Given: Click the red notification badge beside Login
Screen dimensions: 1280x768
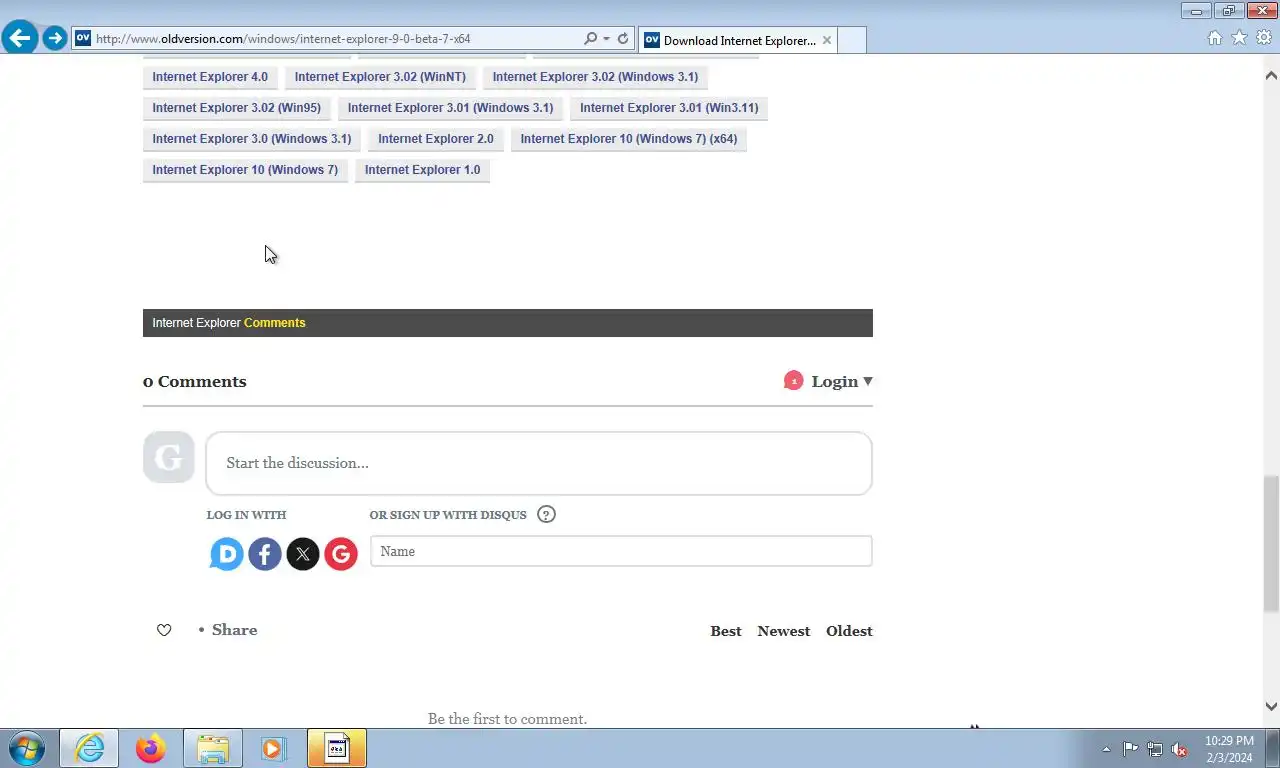Looking at the screenshot, I should point(793,381).
